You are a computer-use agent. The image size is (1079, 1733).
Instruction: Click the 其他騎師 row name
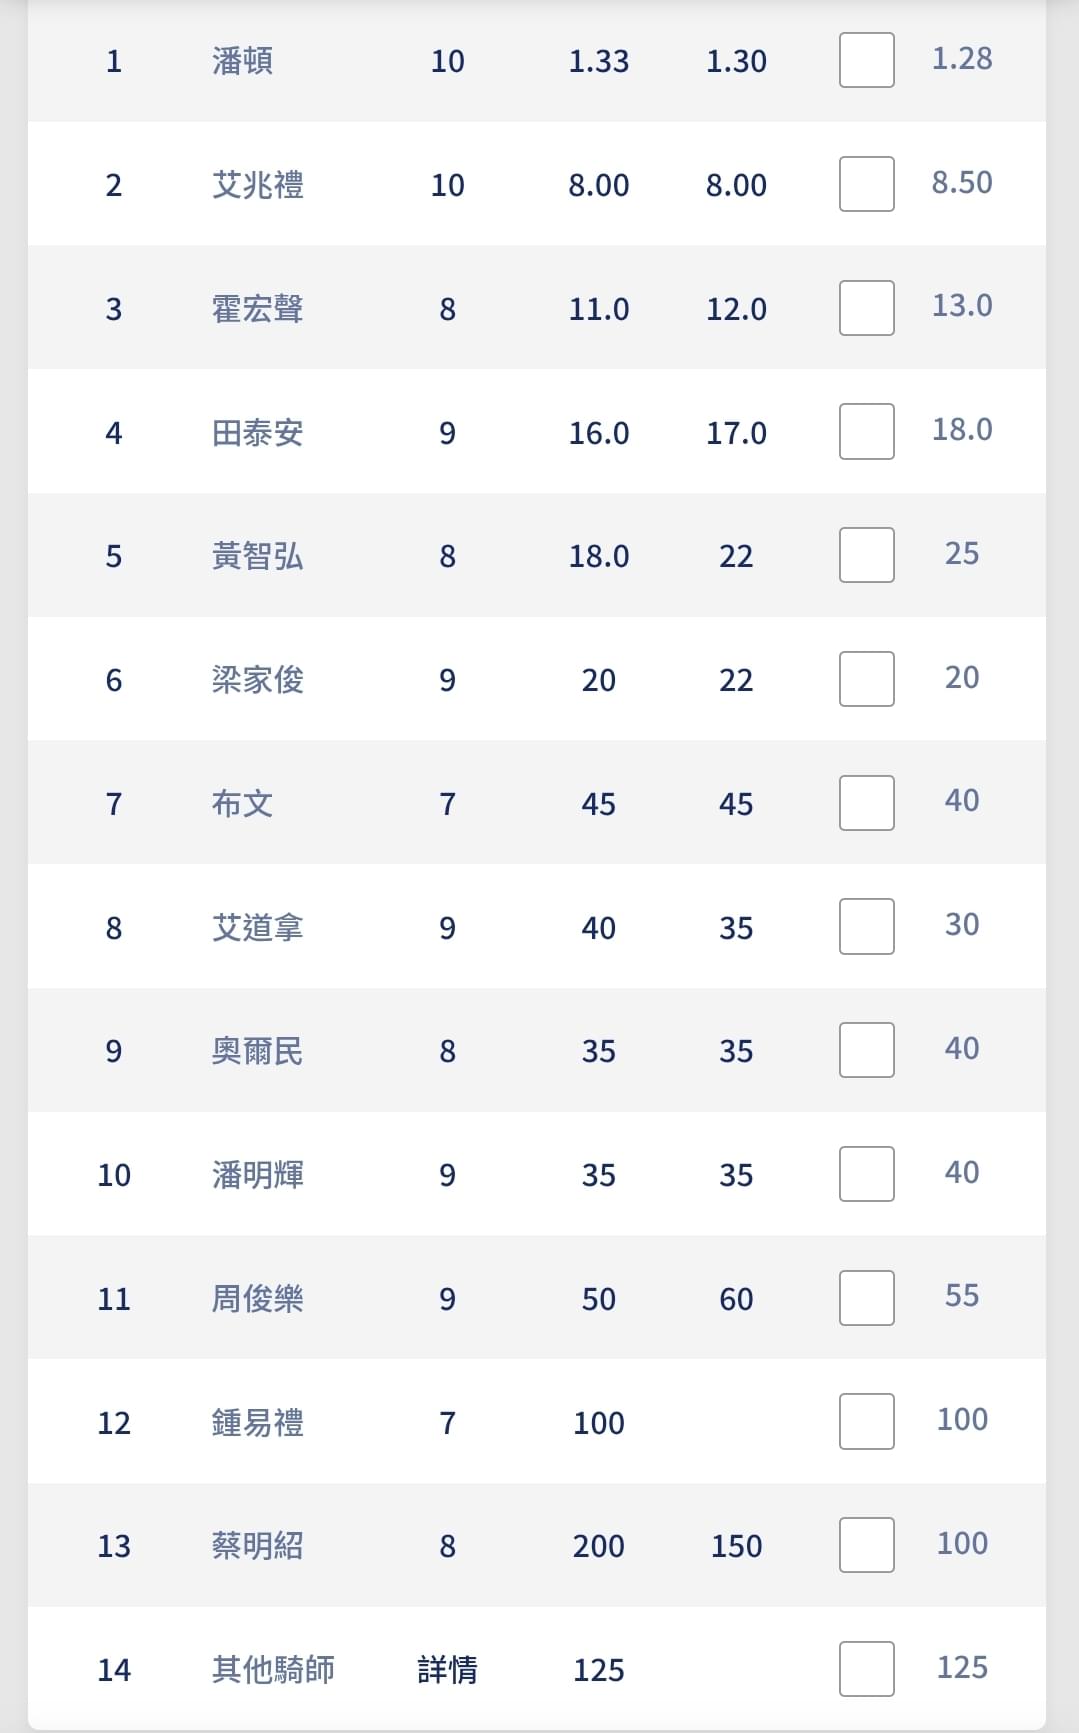click(x=273, y=1669)
